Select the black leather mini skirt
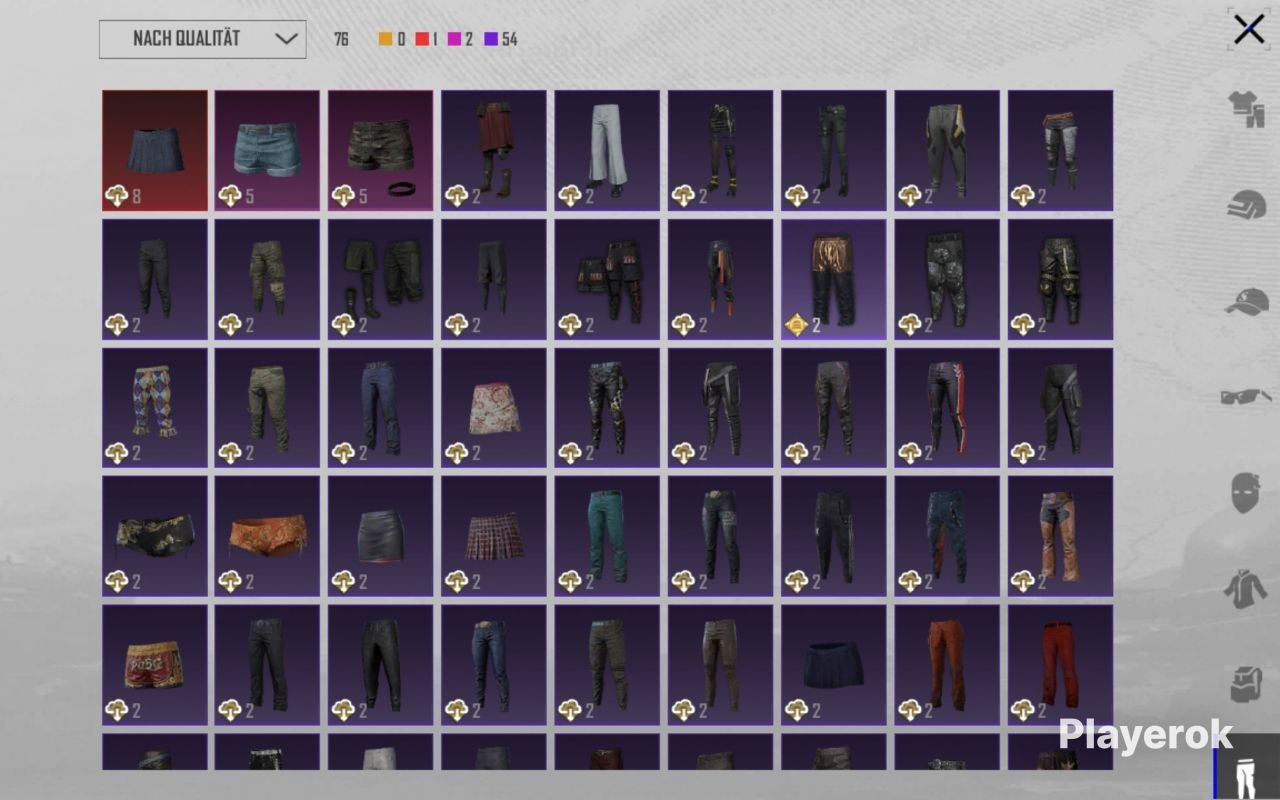 (381, 537)
